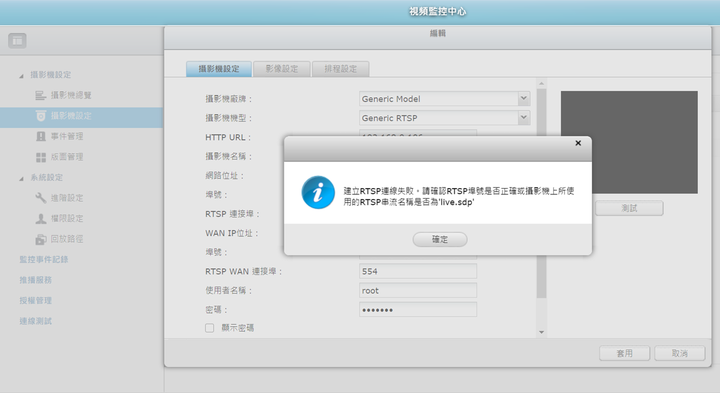The image size is (720, 393).
Task: Cancel editing with 取消 button
Action: coord(680,353)
